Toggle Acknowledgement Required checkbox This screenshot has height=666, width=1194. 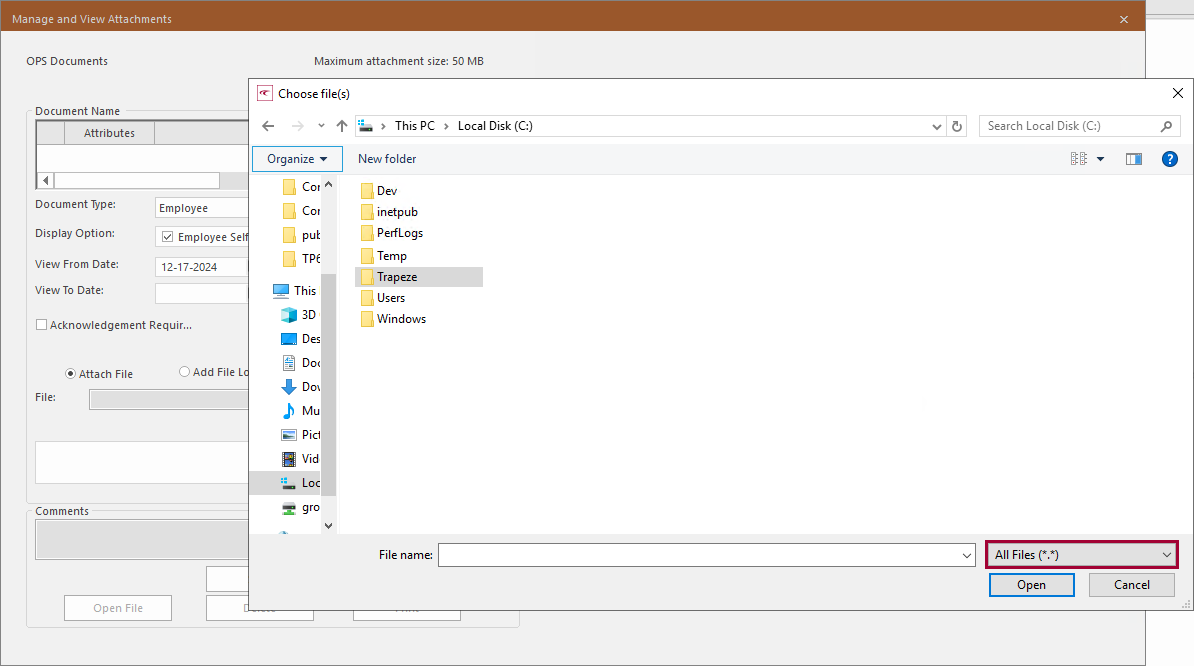[x=41, y=325]
